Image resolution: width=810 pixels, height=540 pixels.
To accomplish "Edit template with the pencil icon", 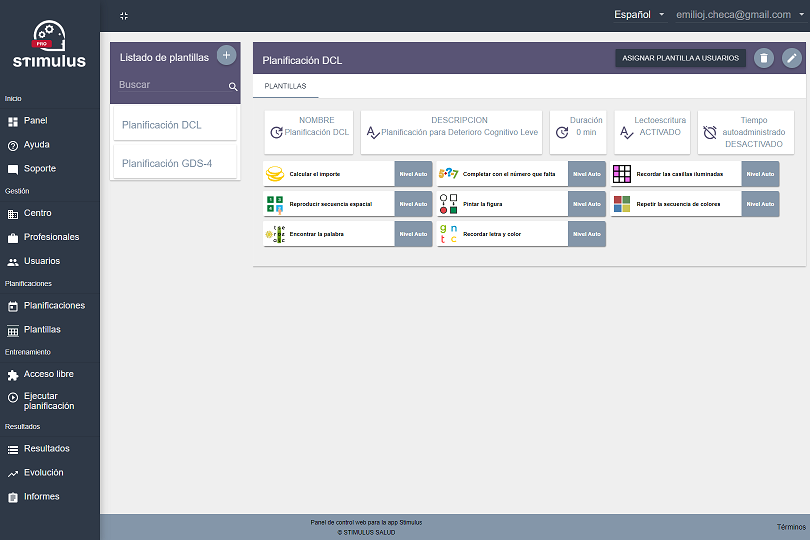I will pyautogui.click(x=792, y=59).
